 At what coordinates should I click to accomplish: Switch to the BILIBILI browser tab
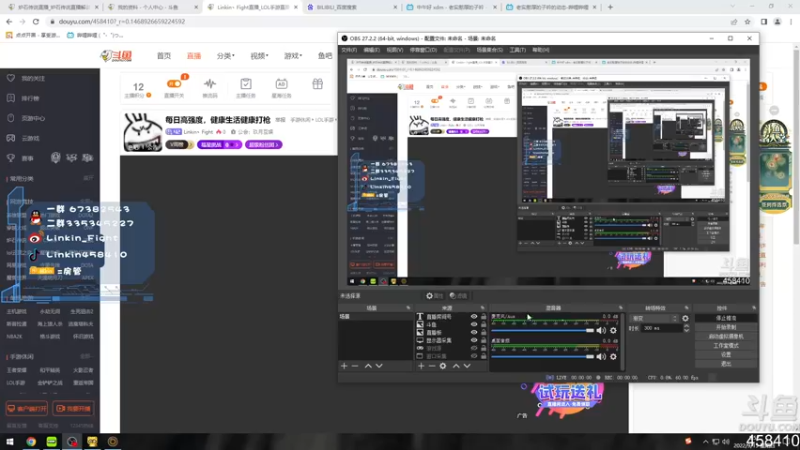(352, 7)
